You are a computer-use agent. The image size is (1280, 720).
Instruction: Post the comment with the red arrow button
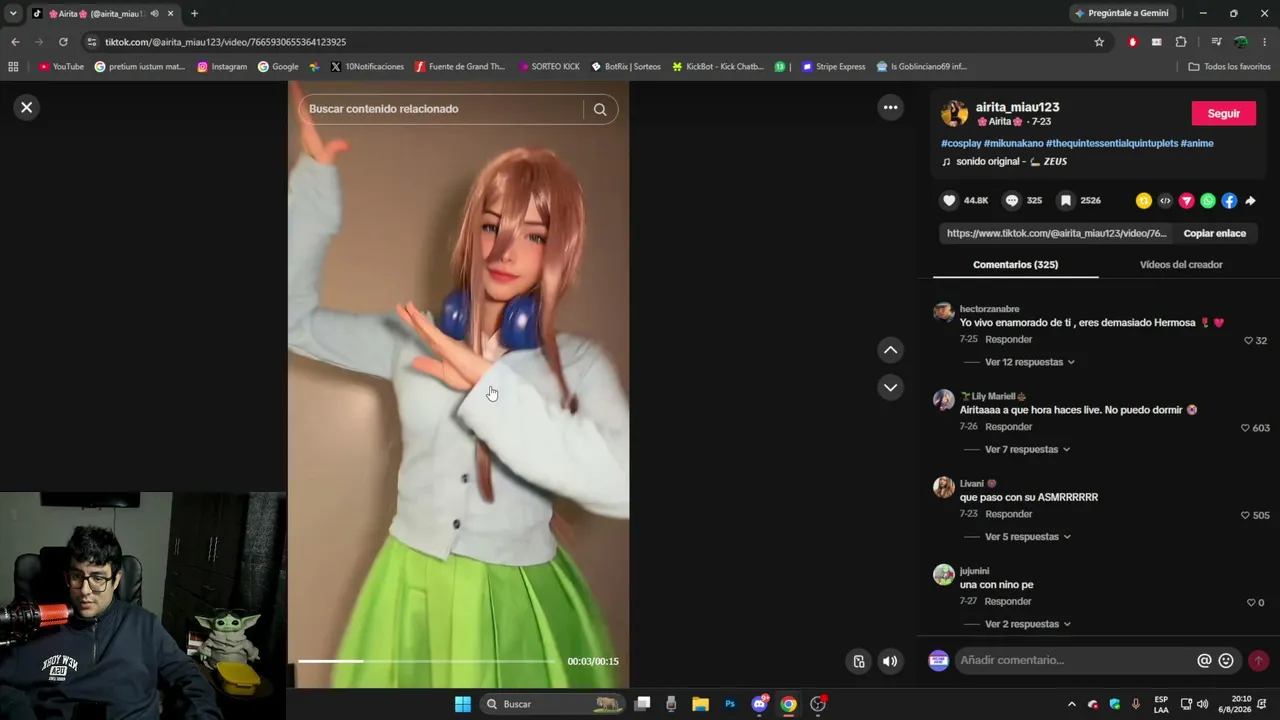(x=1258, y=660)
